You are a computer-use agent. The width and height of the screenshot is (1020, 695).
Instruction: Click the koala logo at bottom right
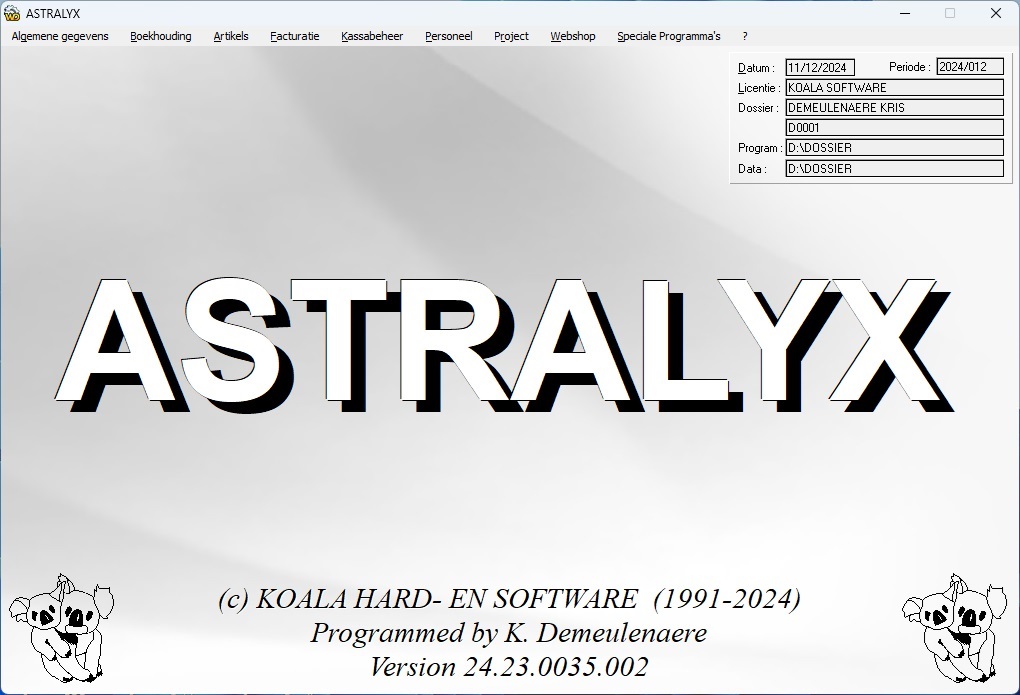pyautogui.click(x=955, y=628)
